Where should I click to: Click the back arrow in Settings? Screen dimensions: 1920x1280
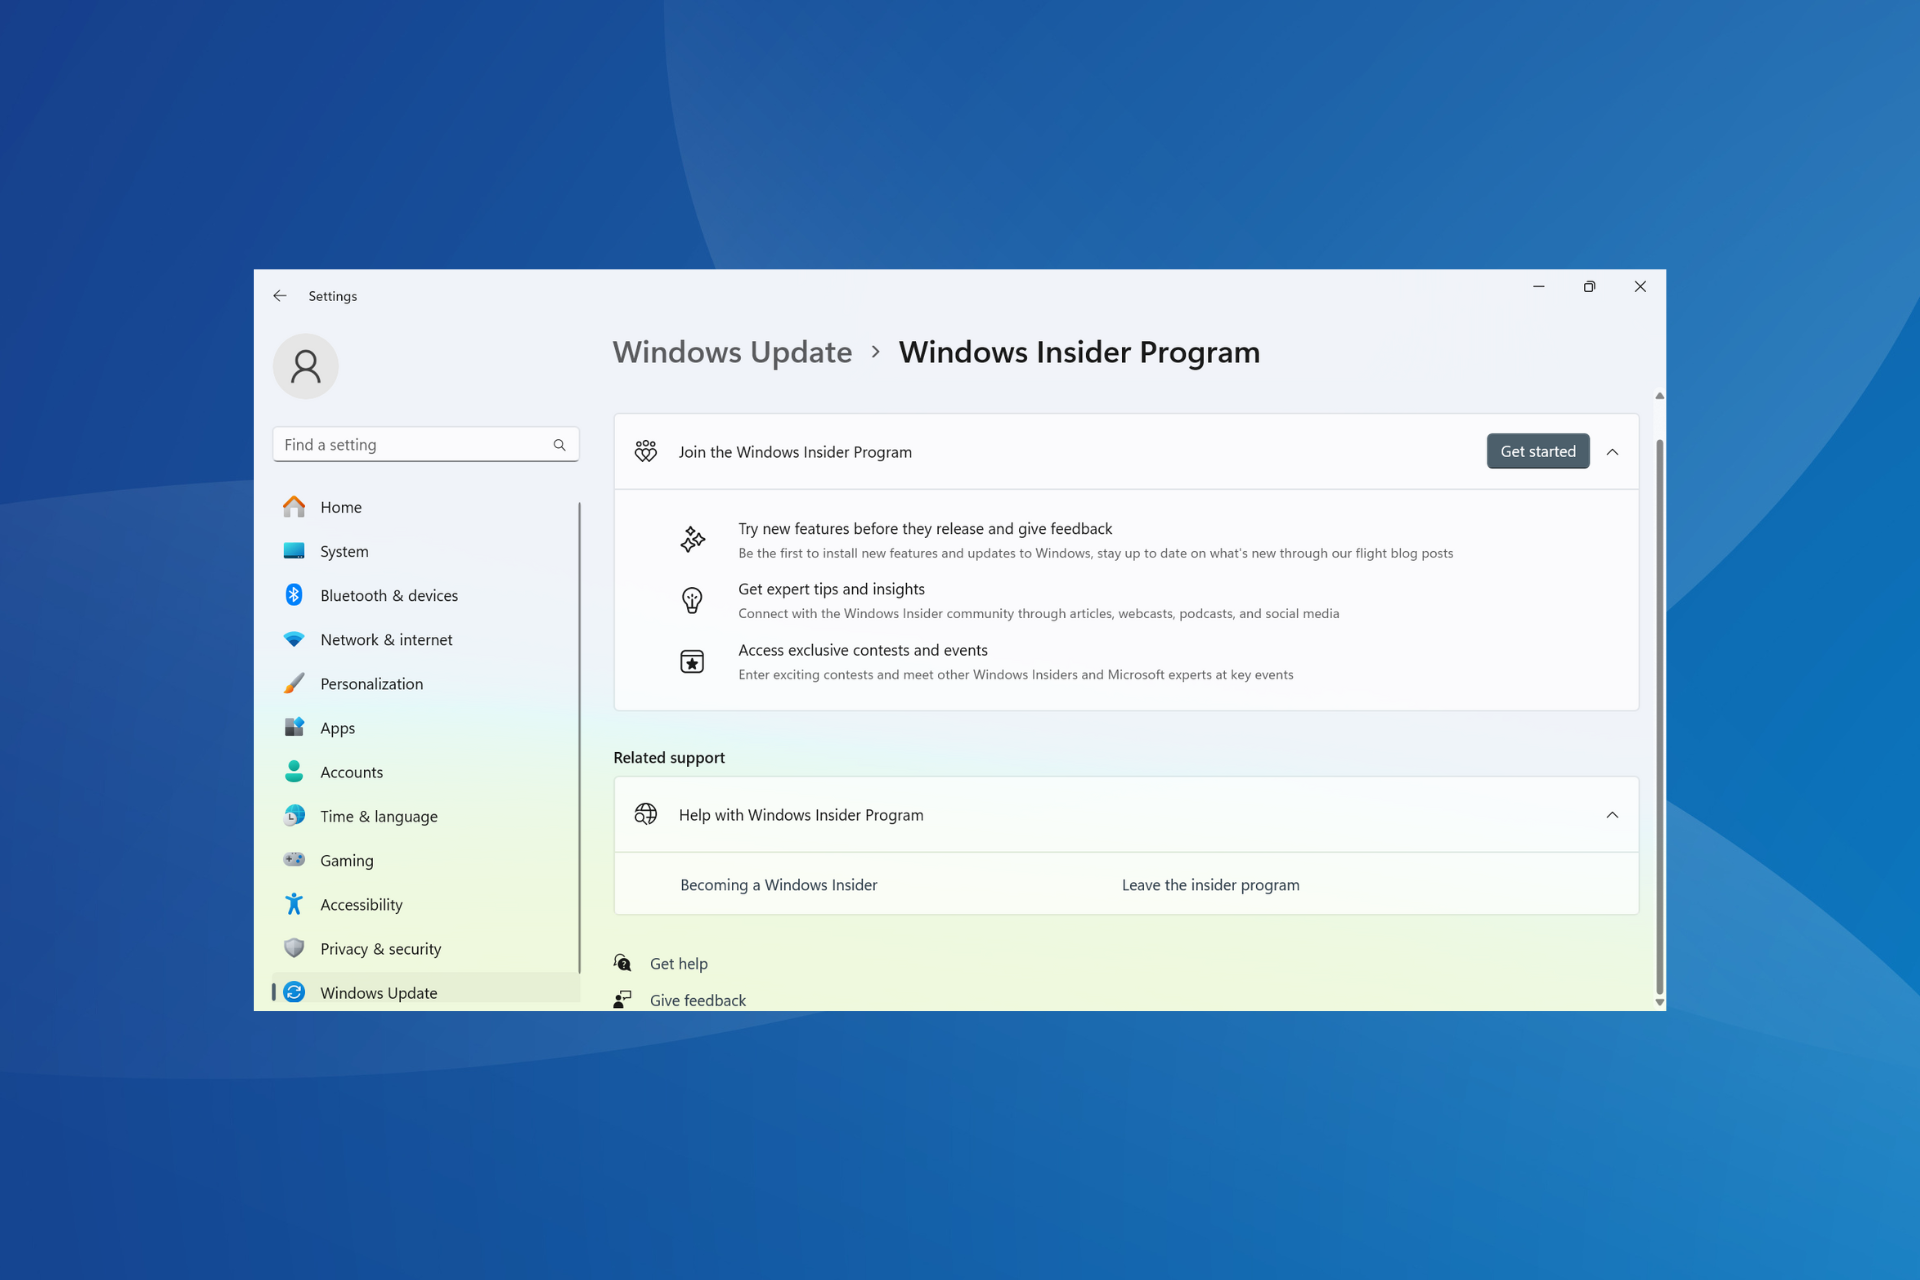click(x=280, y=296)
